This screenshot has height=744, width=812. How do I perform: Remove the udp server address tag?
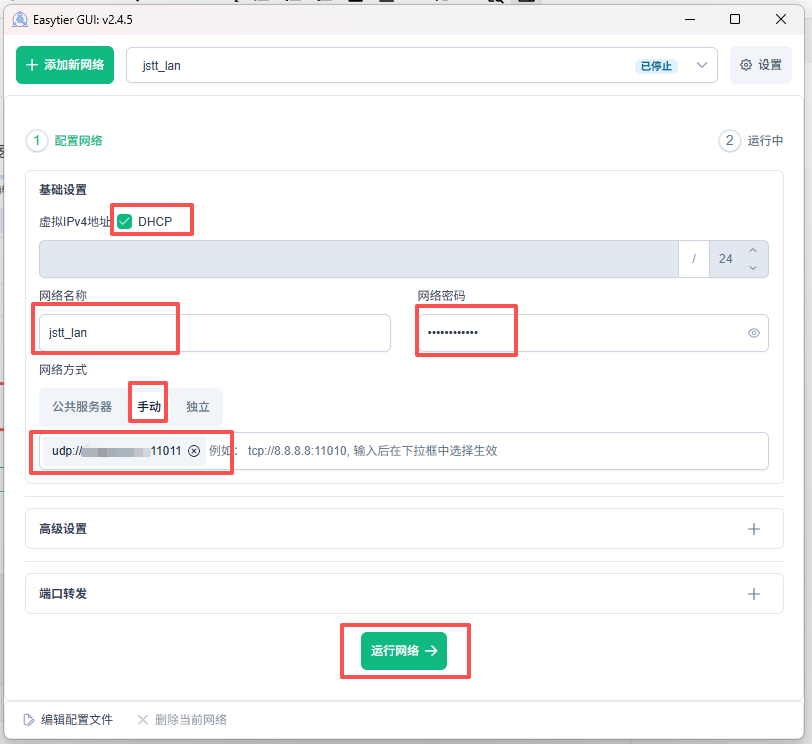click(194, 451)
